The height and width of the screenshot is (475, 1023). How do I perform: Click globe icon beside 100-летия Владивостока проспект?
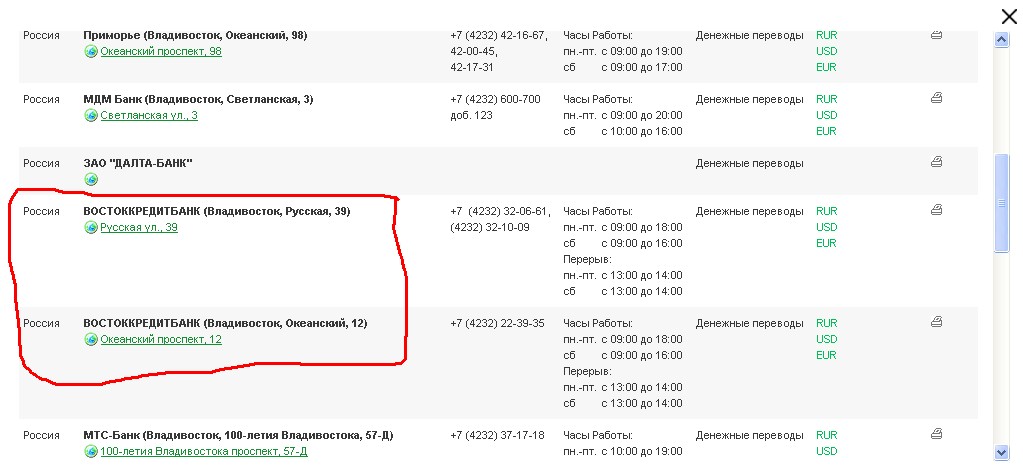click(91, 452)
